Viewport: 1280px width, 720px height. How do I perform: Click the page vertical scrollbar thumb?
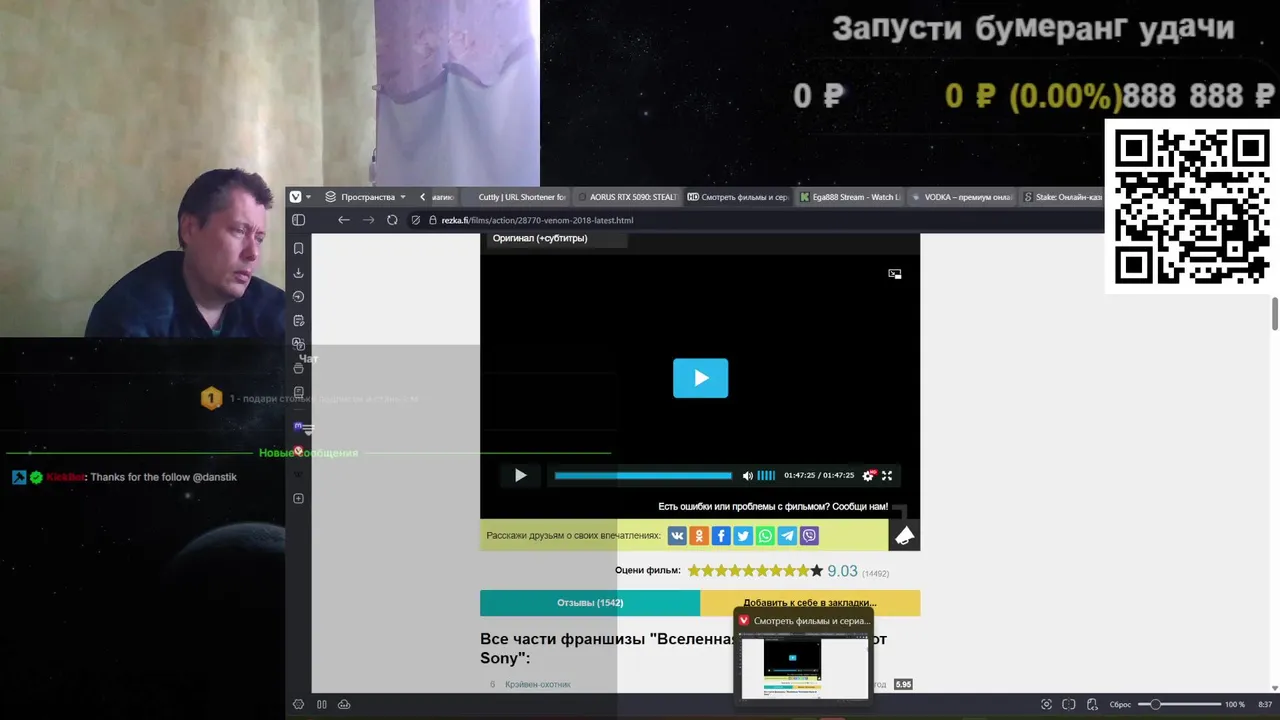[x=1275, y=313]
